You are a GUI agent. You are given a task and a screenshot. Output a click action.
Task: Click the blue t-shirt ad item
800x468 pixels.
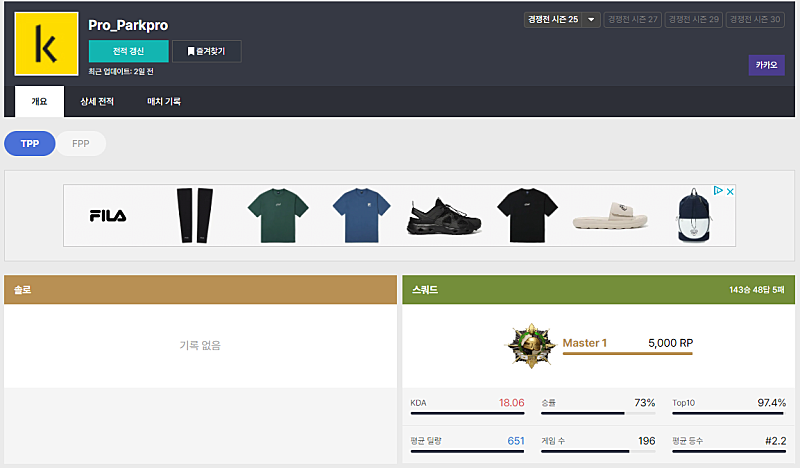pos(361,215)
